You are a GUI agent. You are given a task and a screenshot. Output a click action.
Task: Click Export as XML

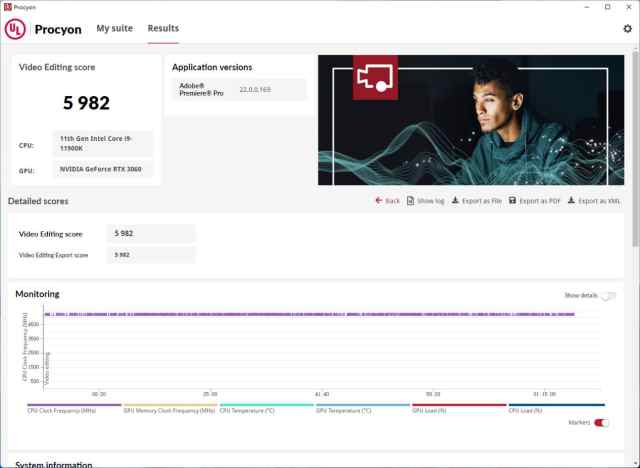pyautogui.click(x=594, y=201)
